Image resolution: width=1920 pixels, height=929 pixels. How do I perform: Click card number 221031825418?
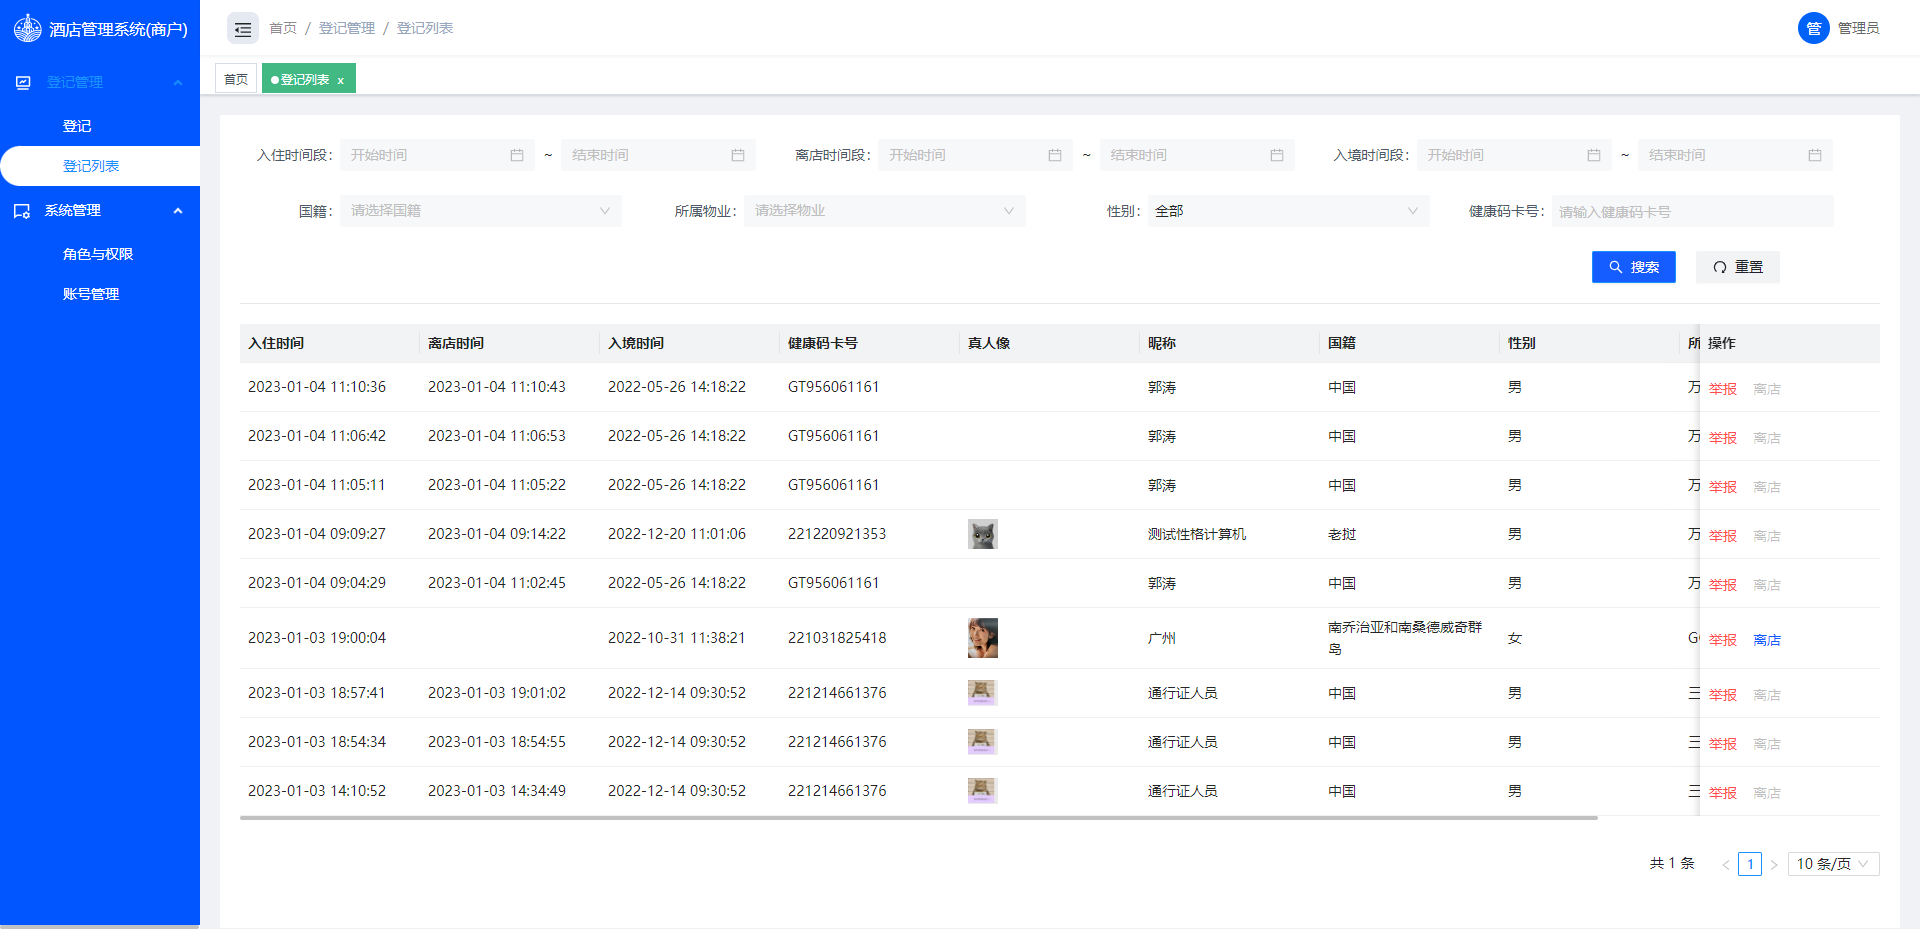tap(837, 638)
